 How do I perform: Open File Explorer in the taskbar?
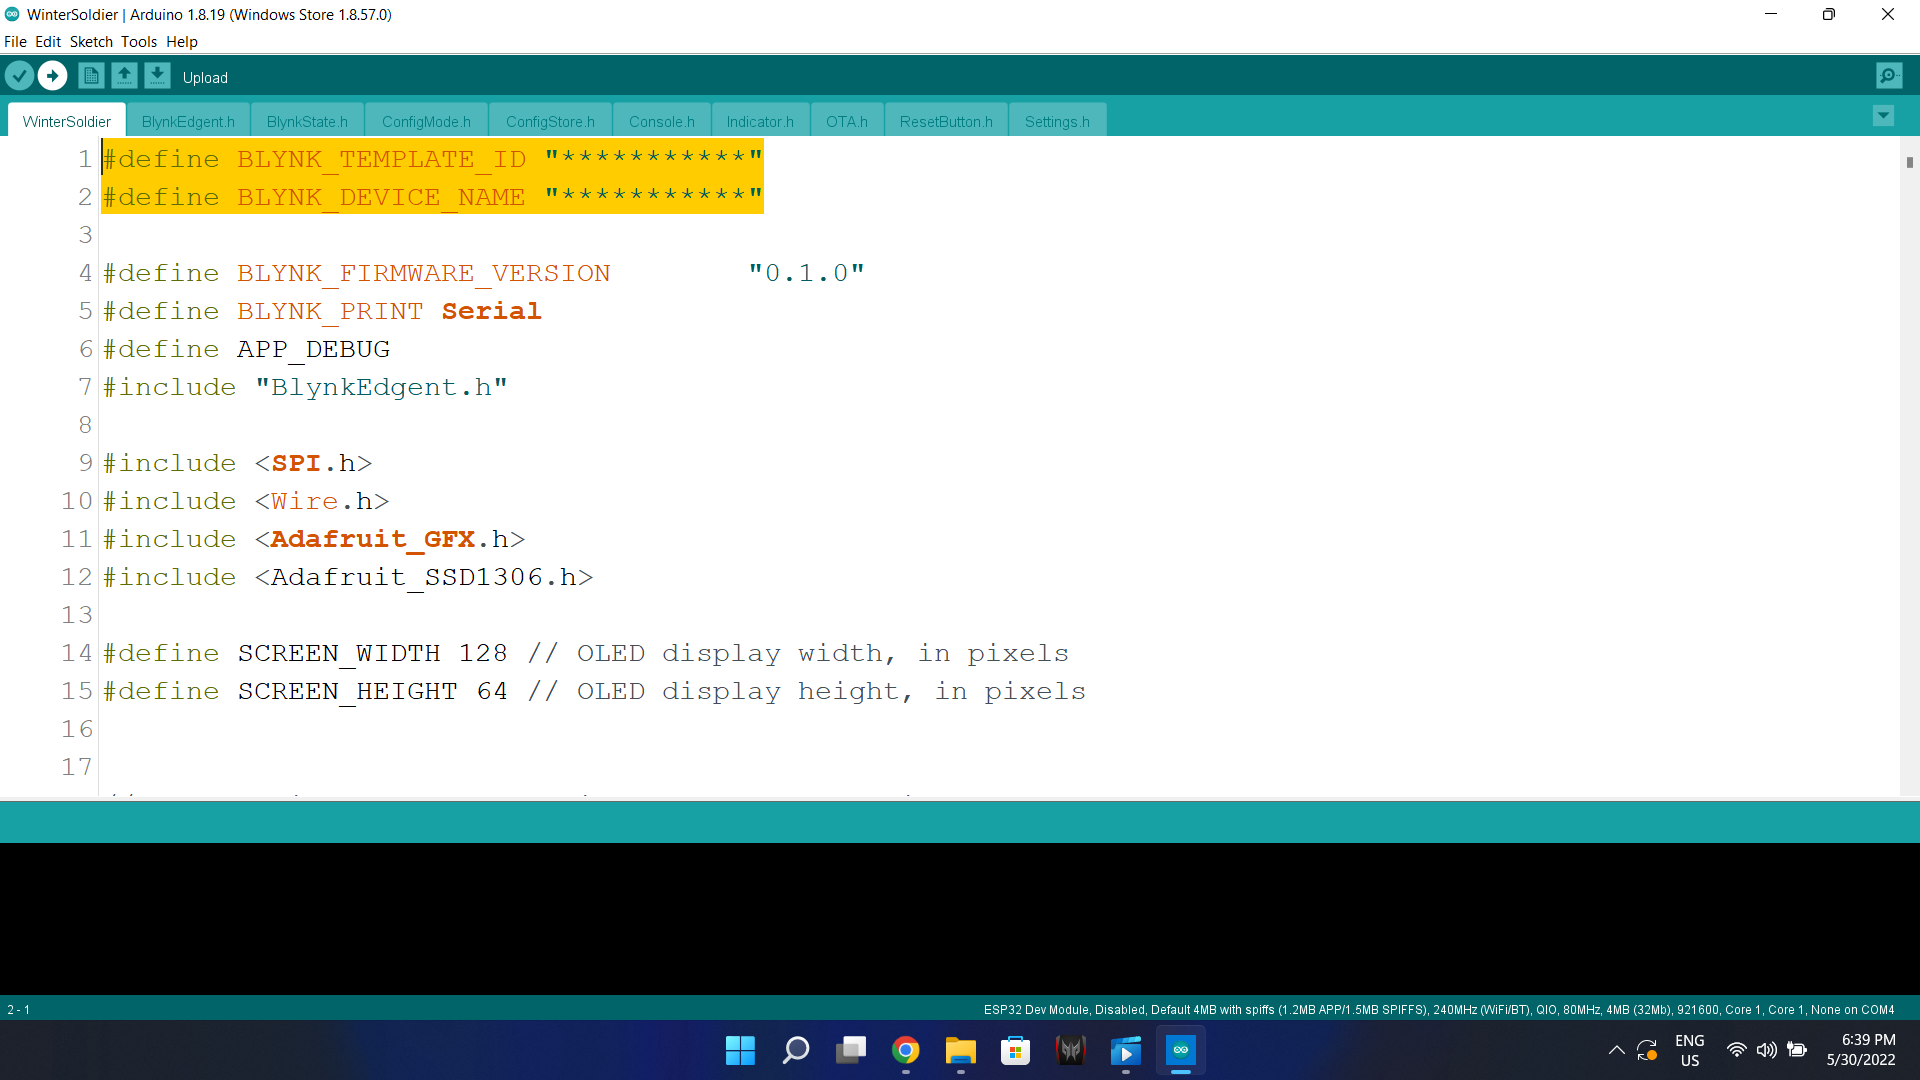click(960, 1051)
